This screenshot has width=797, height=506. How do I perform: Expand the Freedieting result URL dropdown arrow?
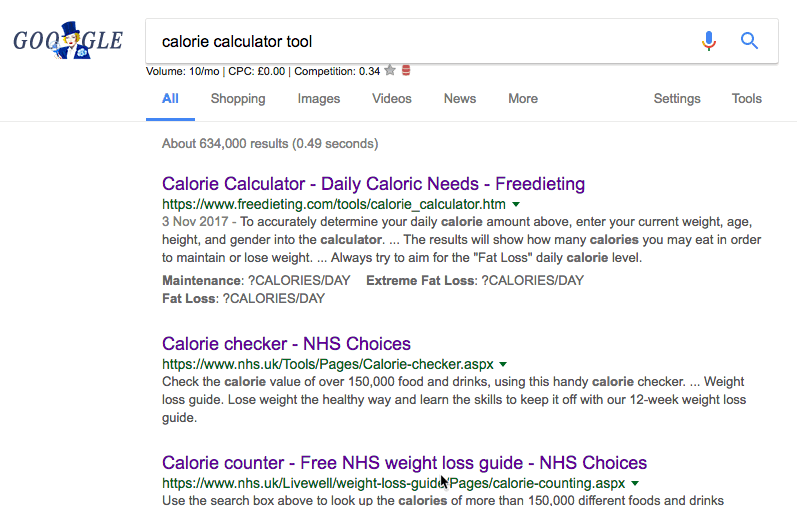coord(514,204)
